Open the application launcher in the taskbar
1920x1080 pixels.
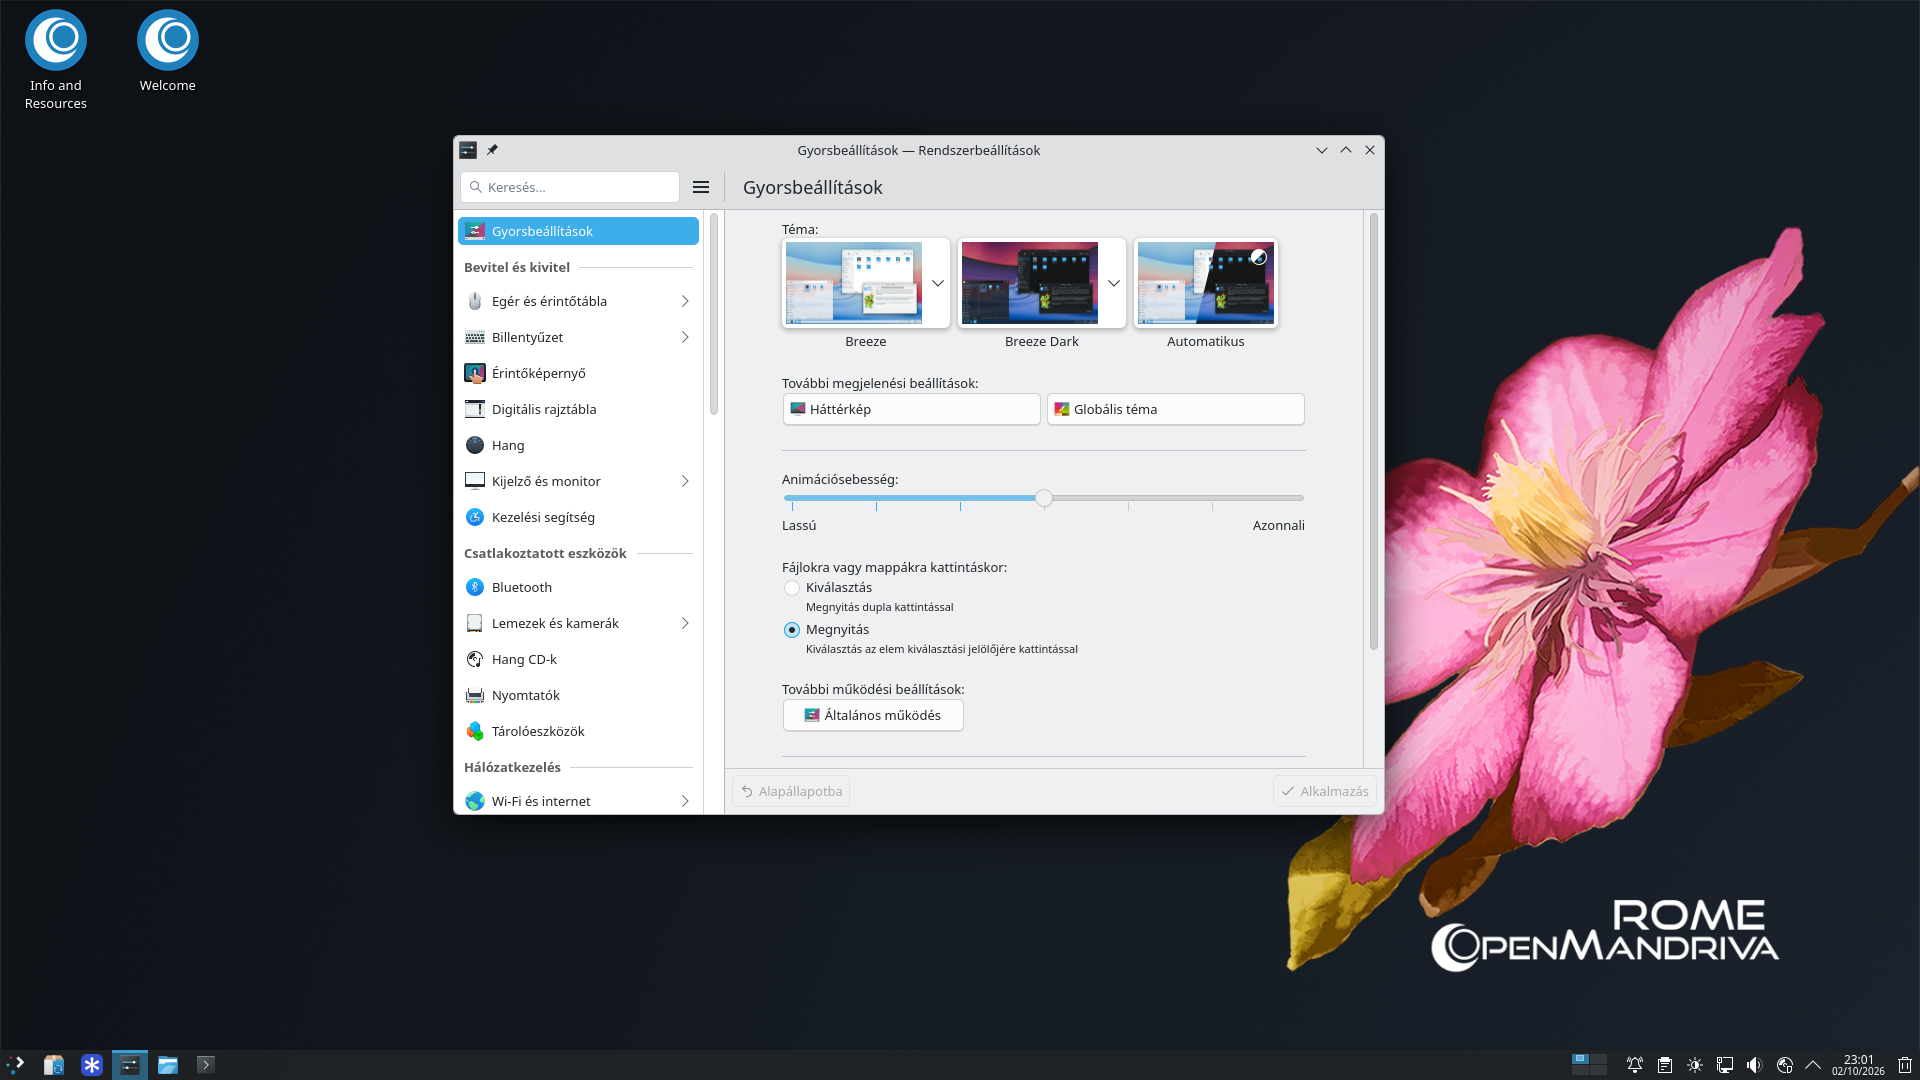[x=15, y=1065]
